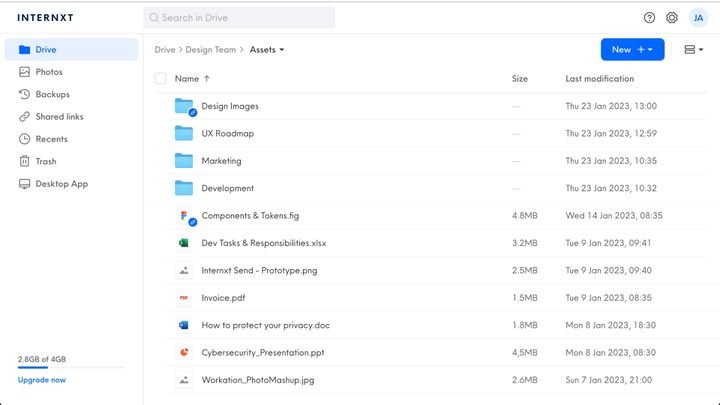This screenshot has width=720, height=405.
Task: Click the JA user avatar
Action: coord(698,18)
